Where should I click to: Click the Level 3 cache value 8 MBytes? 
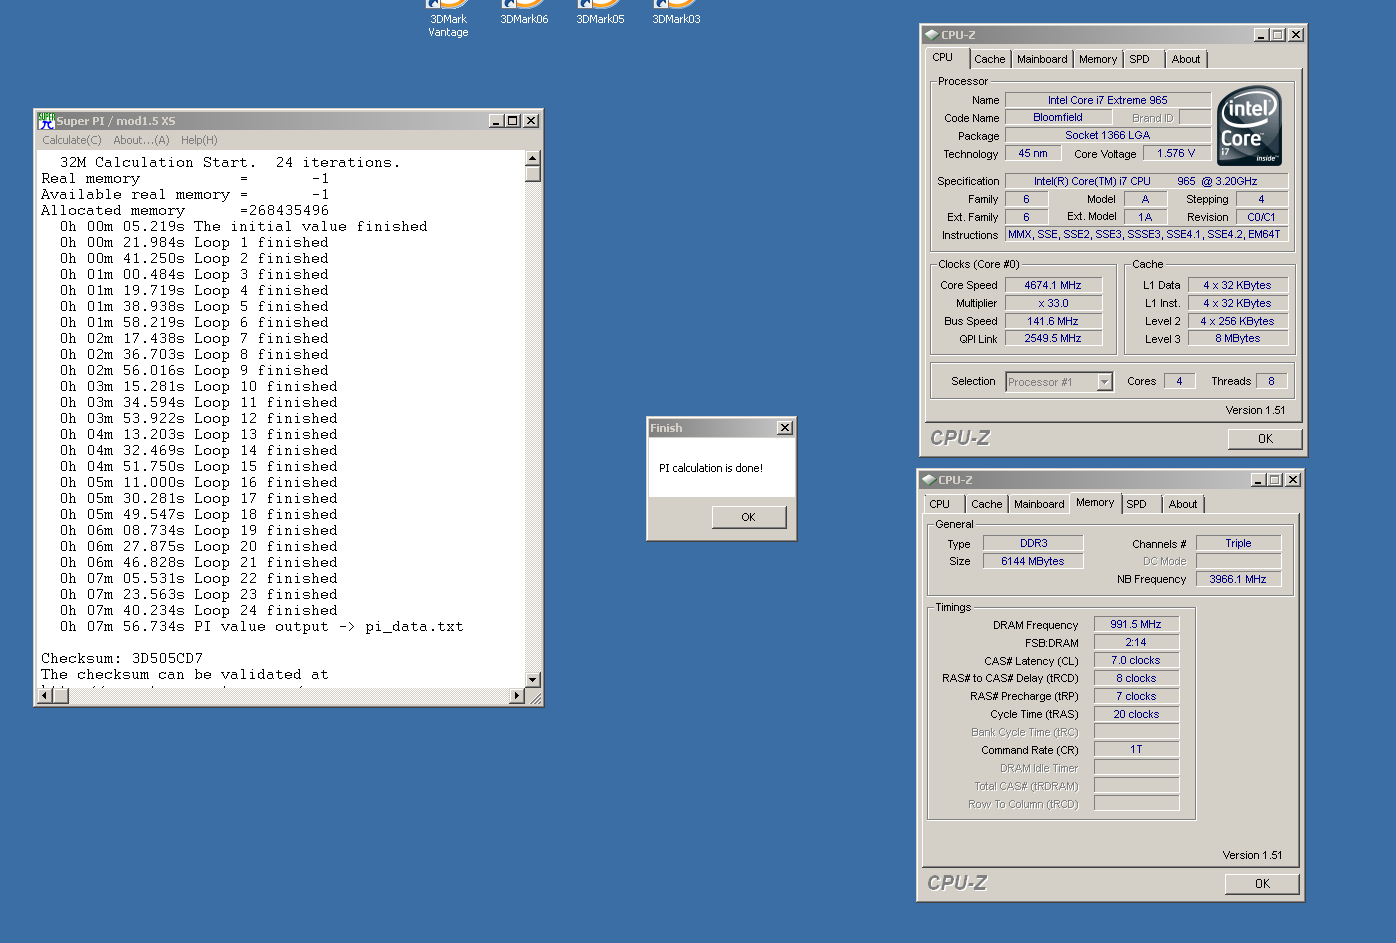click(1238, 338)
